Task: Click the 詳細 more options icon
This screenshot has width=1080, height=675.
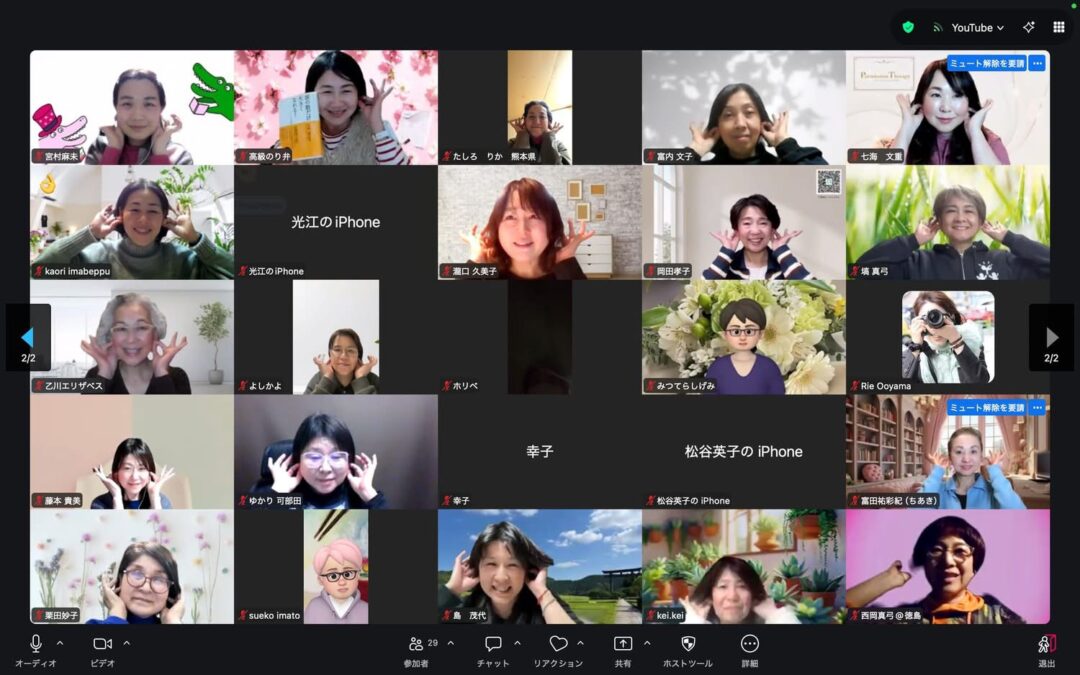Action: [750, 644]
